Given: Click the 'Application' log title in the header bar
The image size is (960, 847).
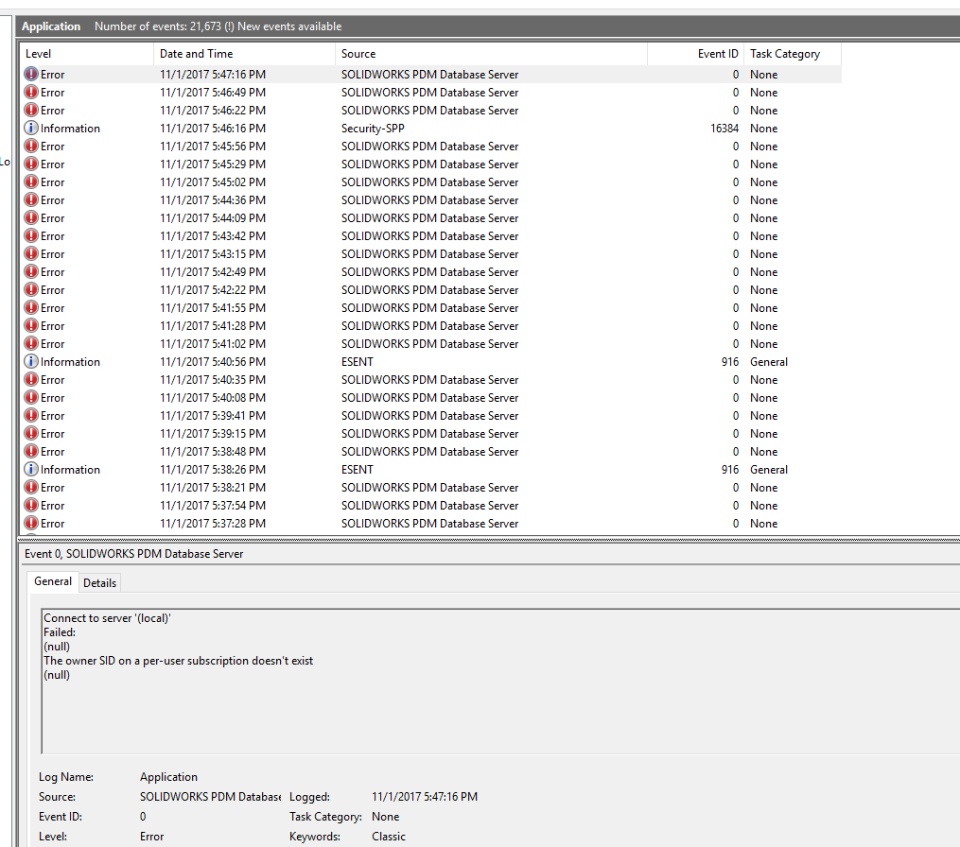Looking at the screenshot, I should coord(51,26).
